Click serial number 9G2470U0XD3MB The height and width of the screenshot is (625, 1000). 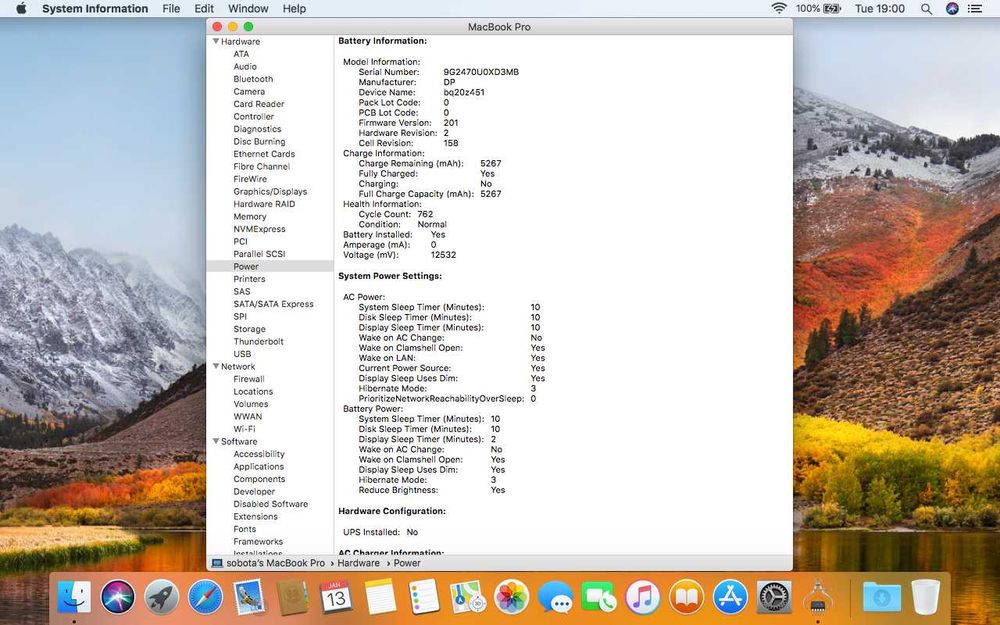(481, 72)
